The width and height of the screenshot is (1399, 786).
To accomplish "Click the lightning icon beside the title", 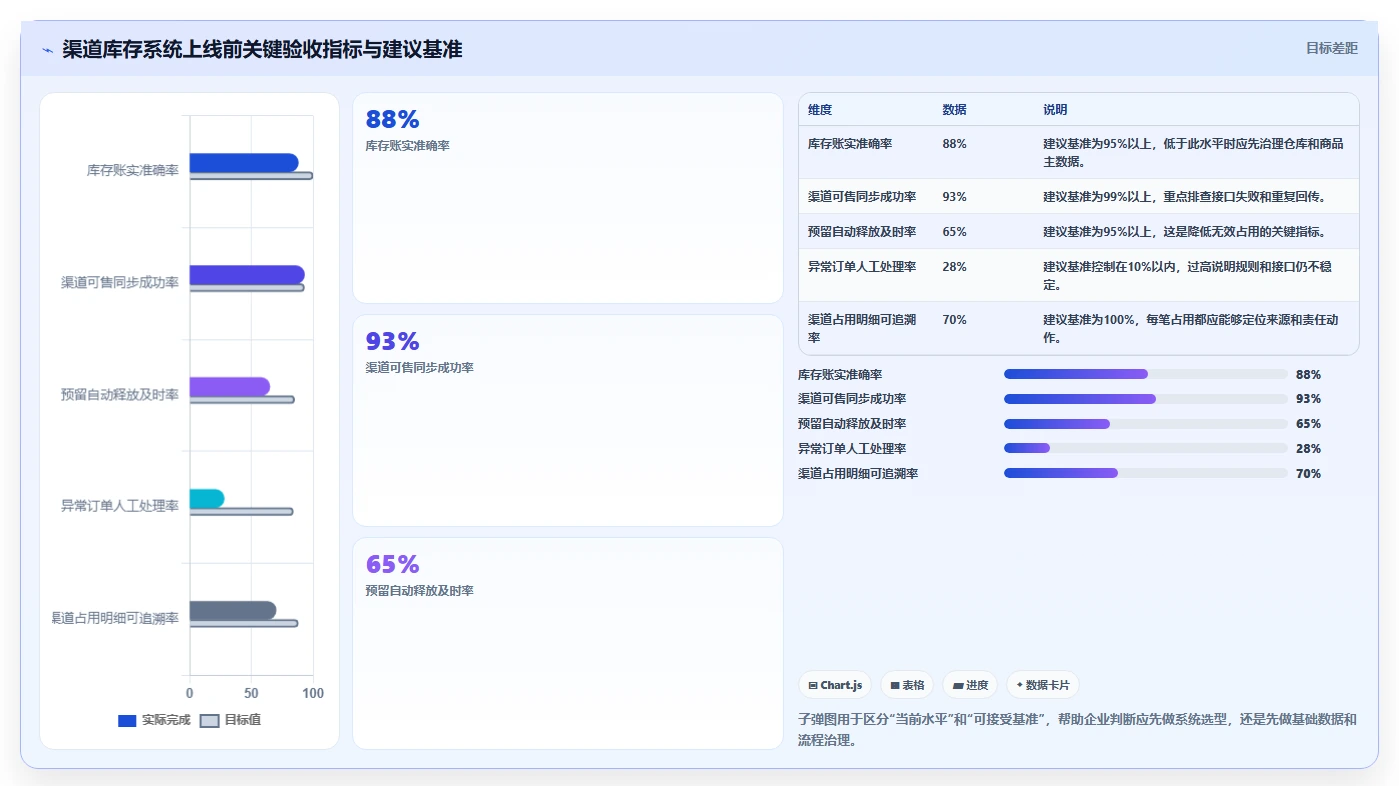I will (47, 50).
